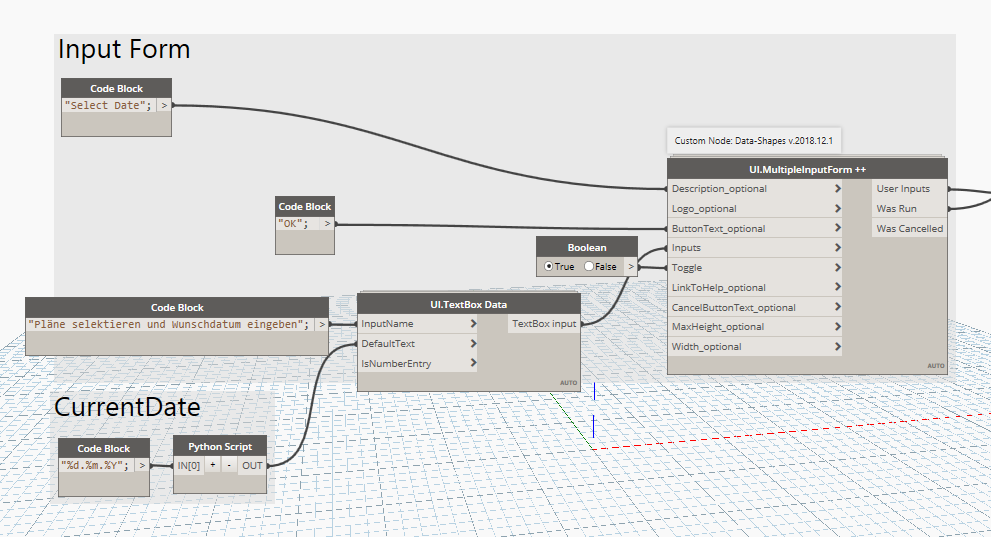Click the minus button on Python Script node
Image resolution: width=991 pixels, height=537 pixels.
click(228, 465)
